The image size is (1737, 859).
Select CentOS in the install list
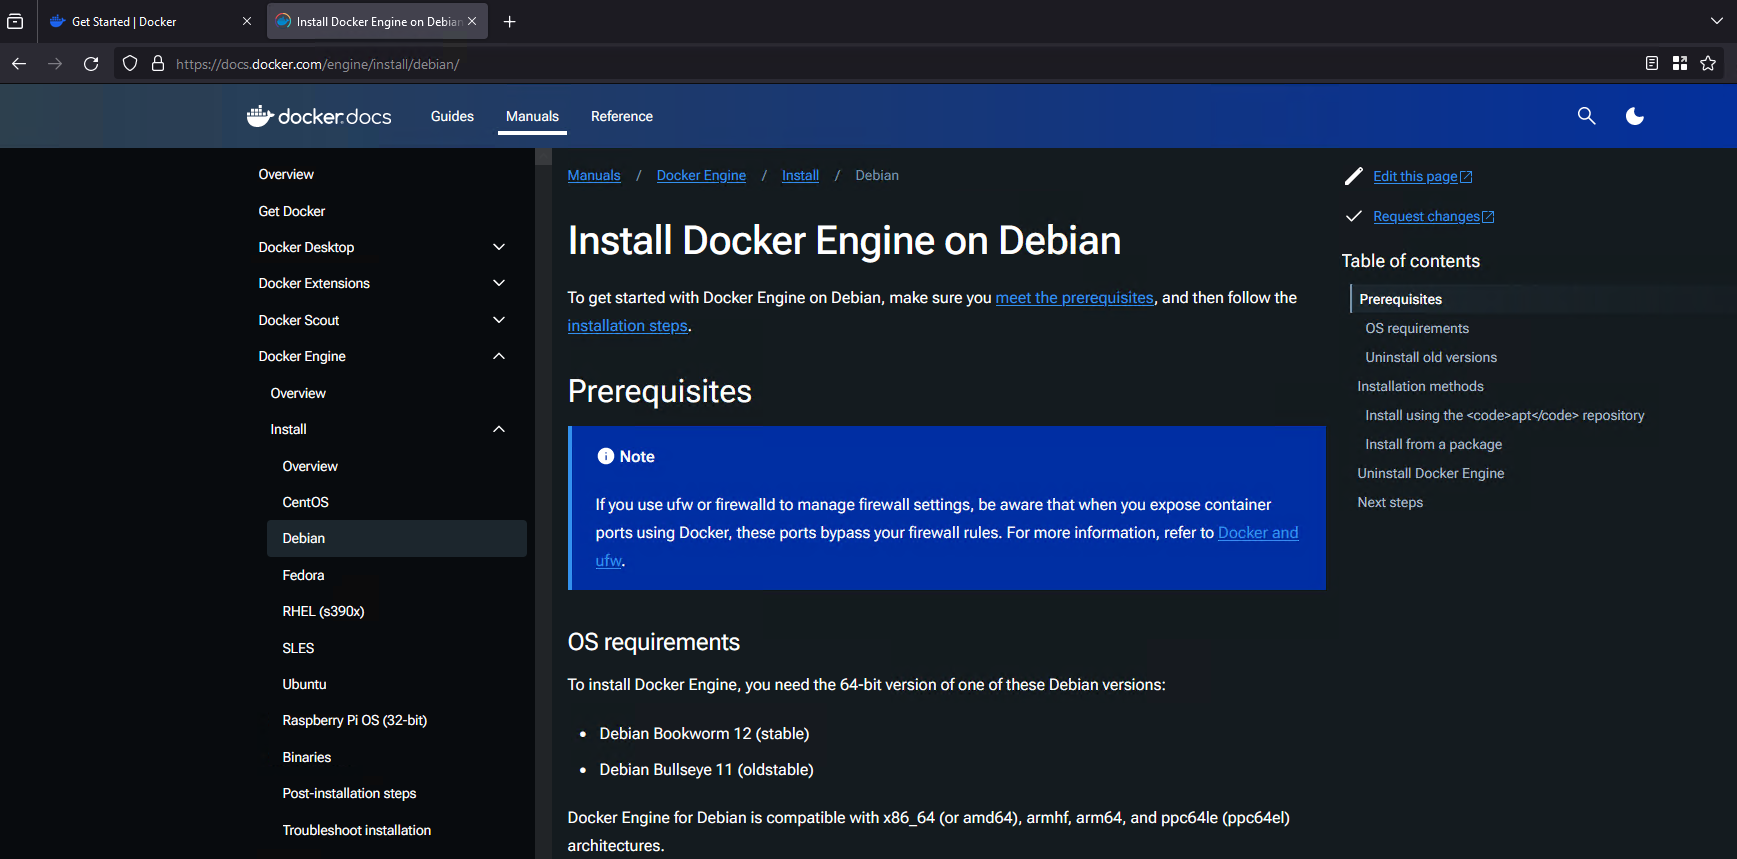pyautogui.click(x=305, y=502)
